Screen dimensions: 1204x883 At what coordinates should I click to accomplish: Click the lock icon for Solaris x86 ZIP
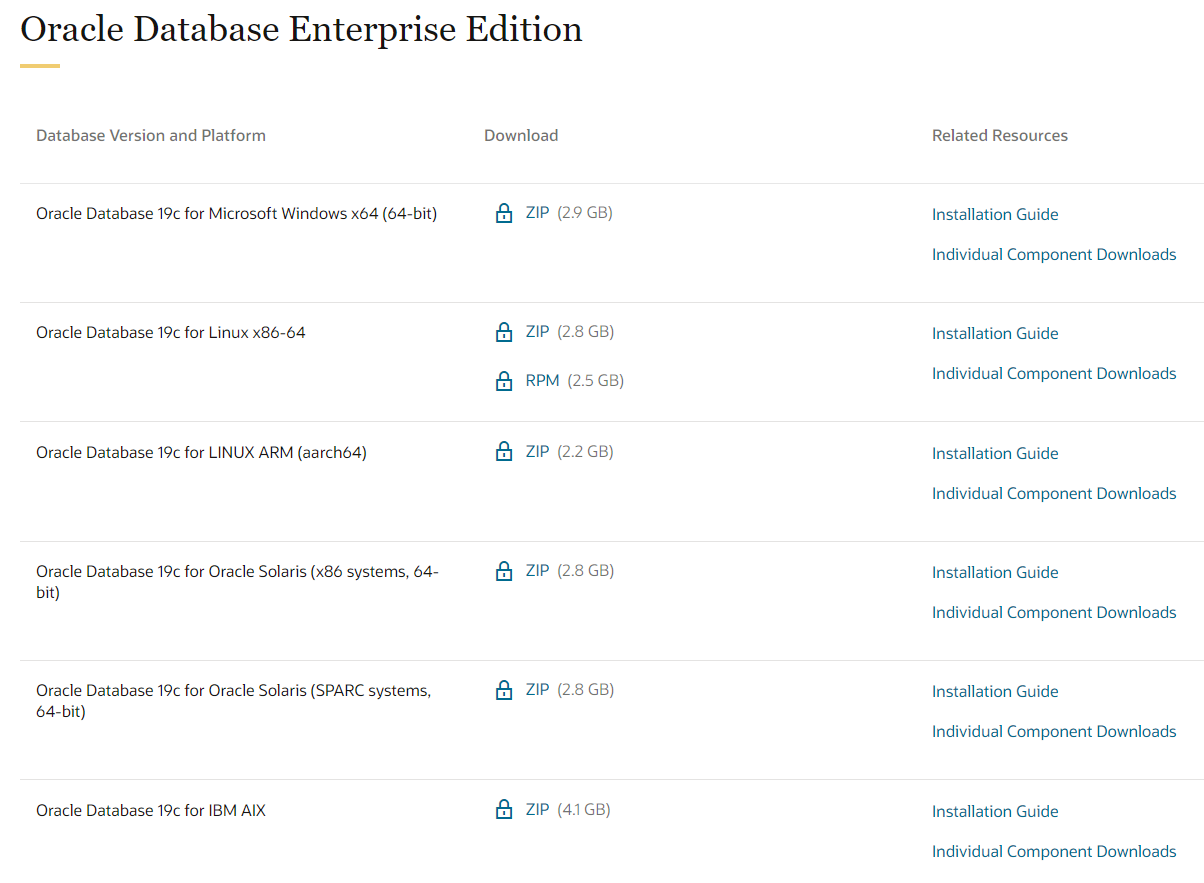click(503, 570)
